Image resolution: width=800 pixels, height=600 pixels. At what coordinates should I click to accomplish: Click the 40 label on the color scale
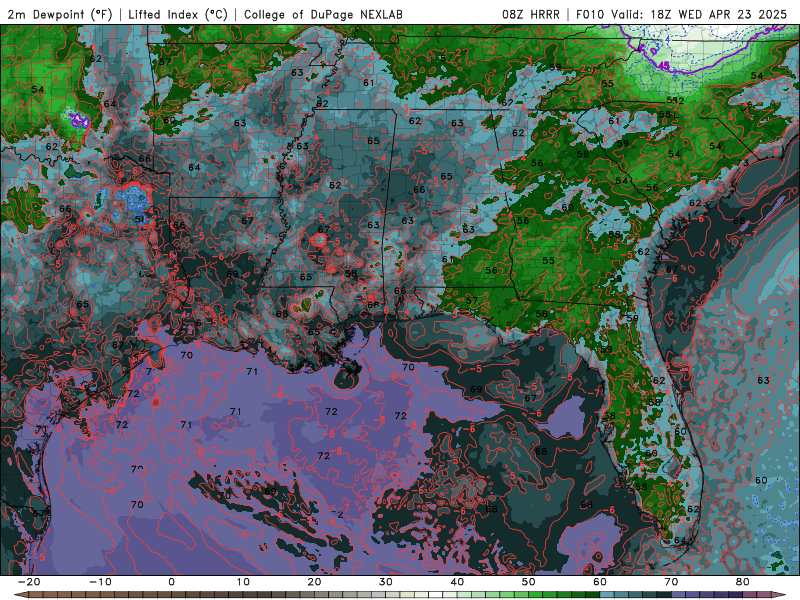click(457, 582)
